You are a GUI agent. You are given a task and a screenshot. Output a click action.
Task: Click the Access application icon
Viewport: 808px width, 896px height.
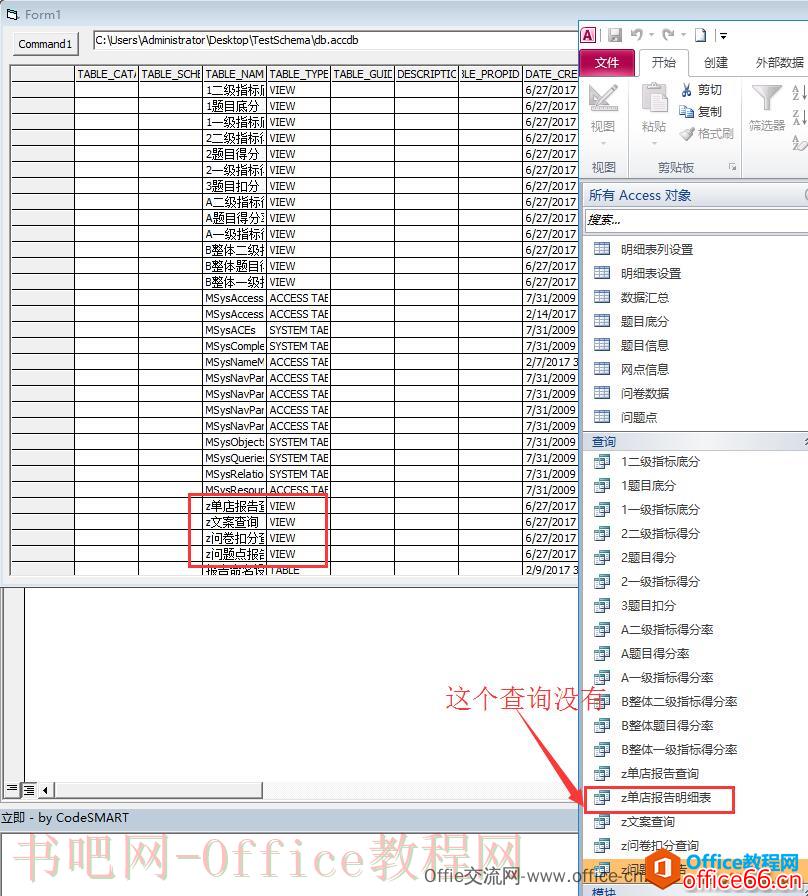click(588, 35)
